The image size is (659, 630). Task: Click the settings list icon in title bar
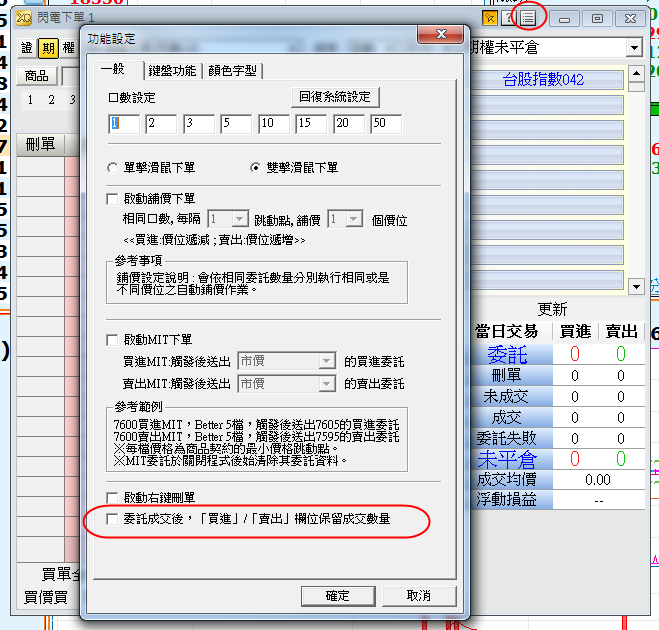tap(528, 17)
